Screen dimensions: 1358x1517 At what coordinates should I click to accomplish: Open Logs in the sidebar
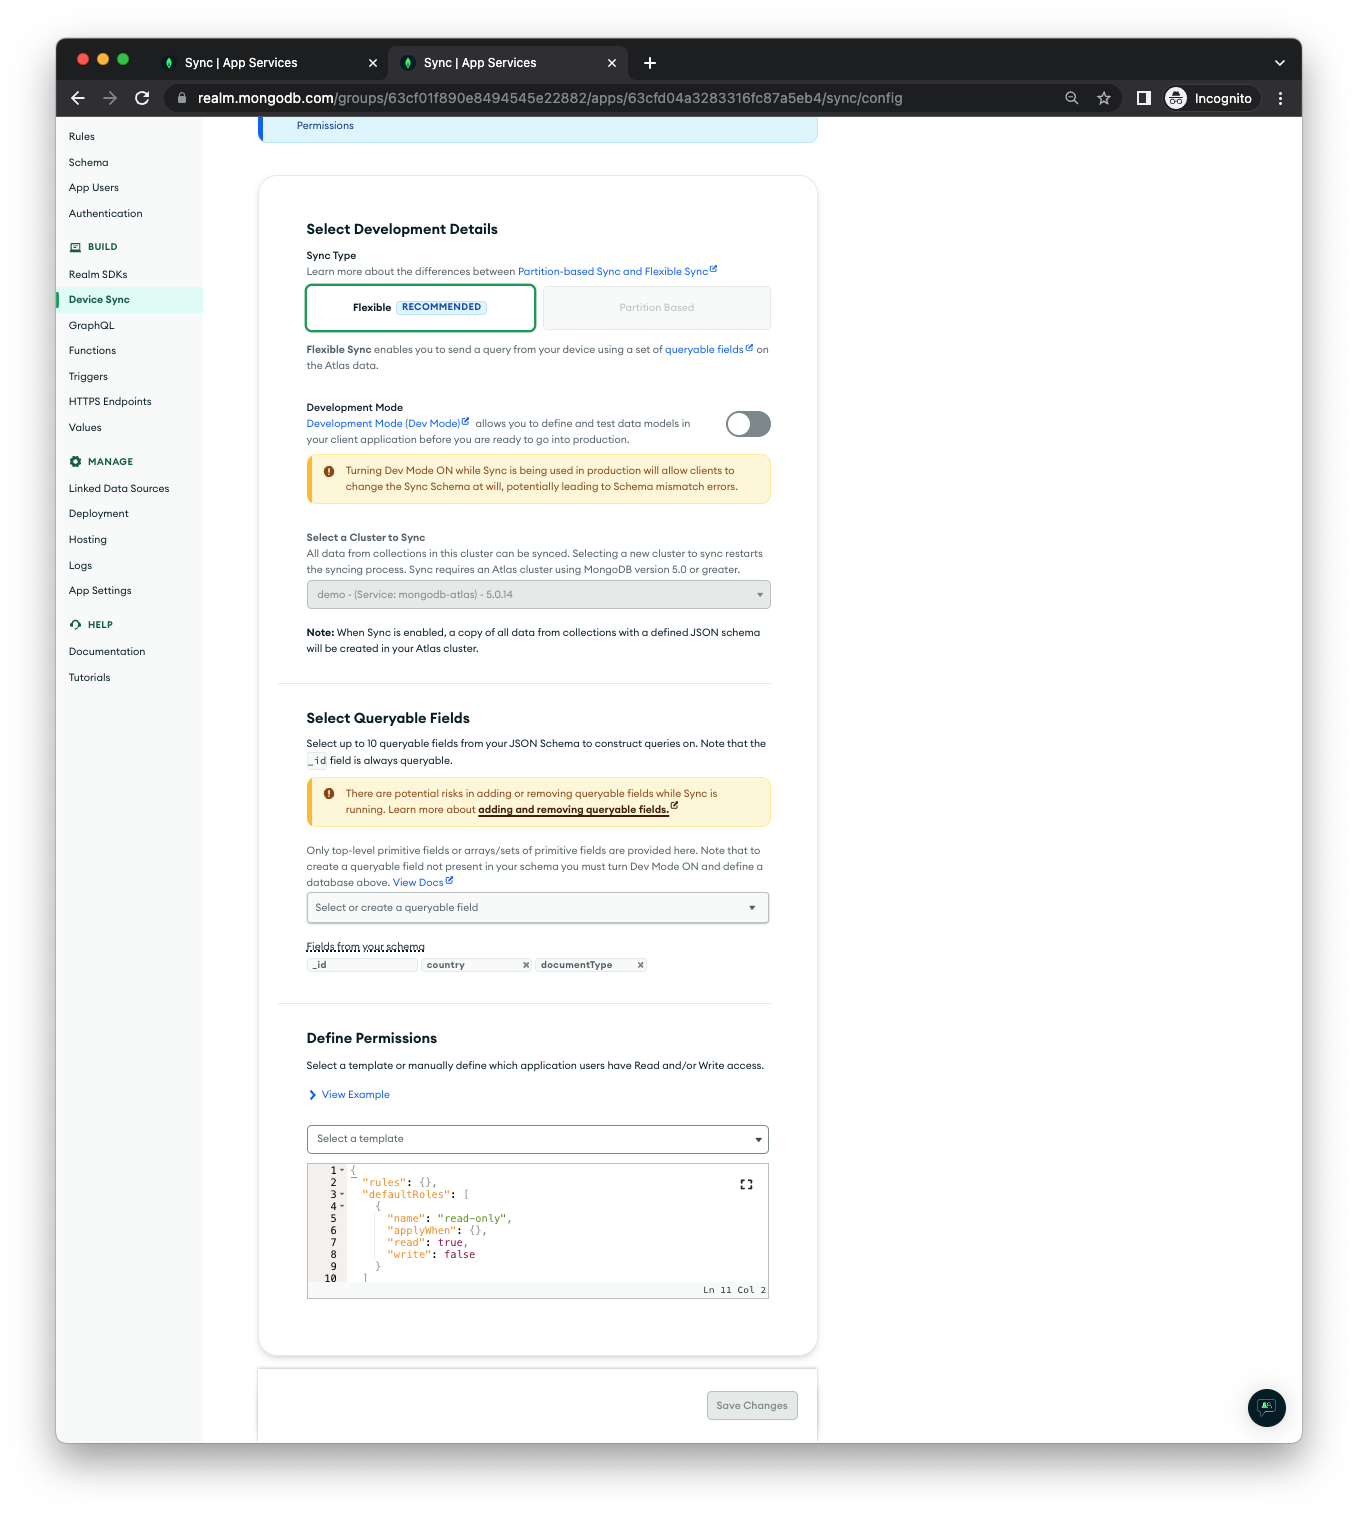(x=80, y=566)
